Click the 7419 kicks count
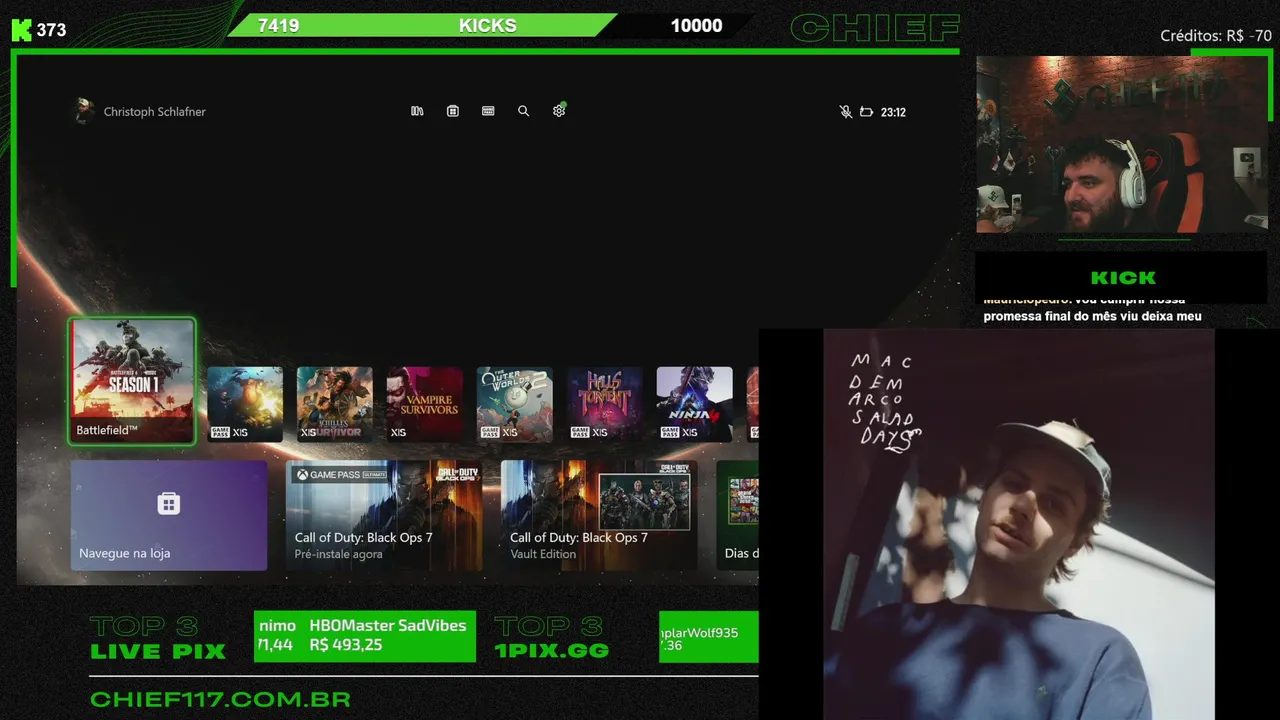Screen dimensions: 1280x720 coord(278,26)
